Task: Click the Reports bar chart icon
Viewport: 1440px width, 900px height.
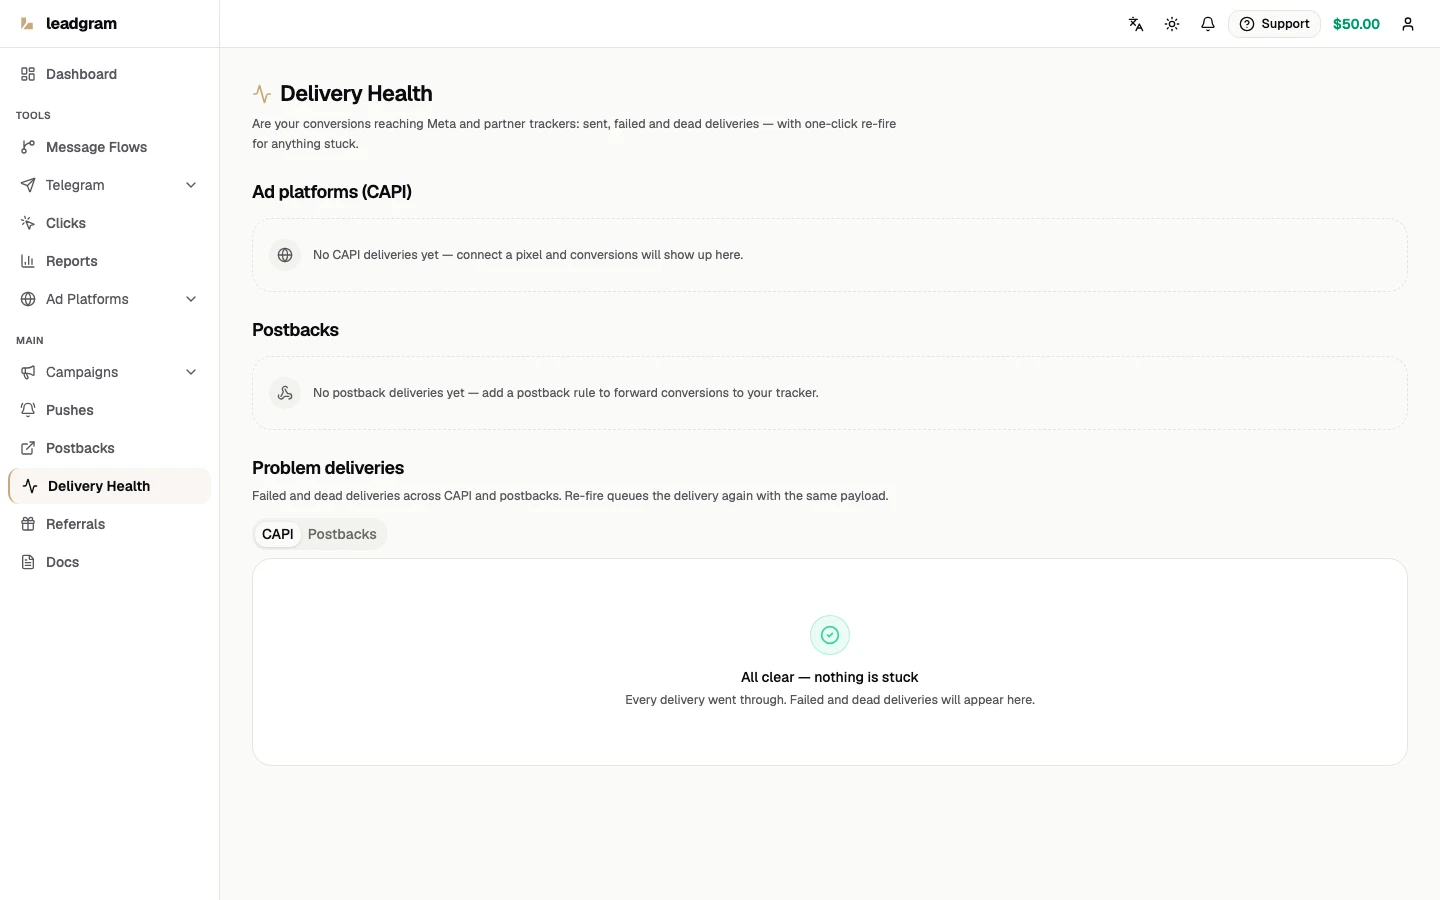Action: 28,261
